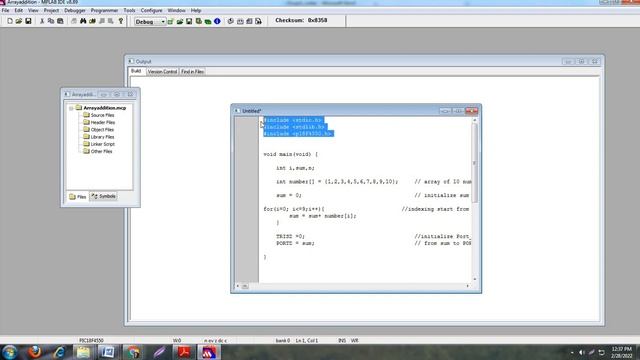Screen dimensions: 640x360
Task: Open the Build Configuration Debug dropdown
Action: click(150, 22)
